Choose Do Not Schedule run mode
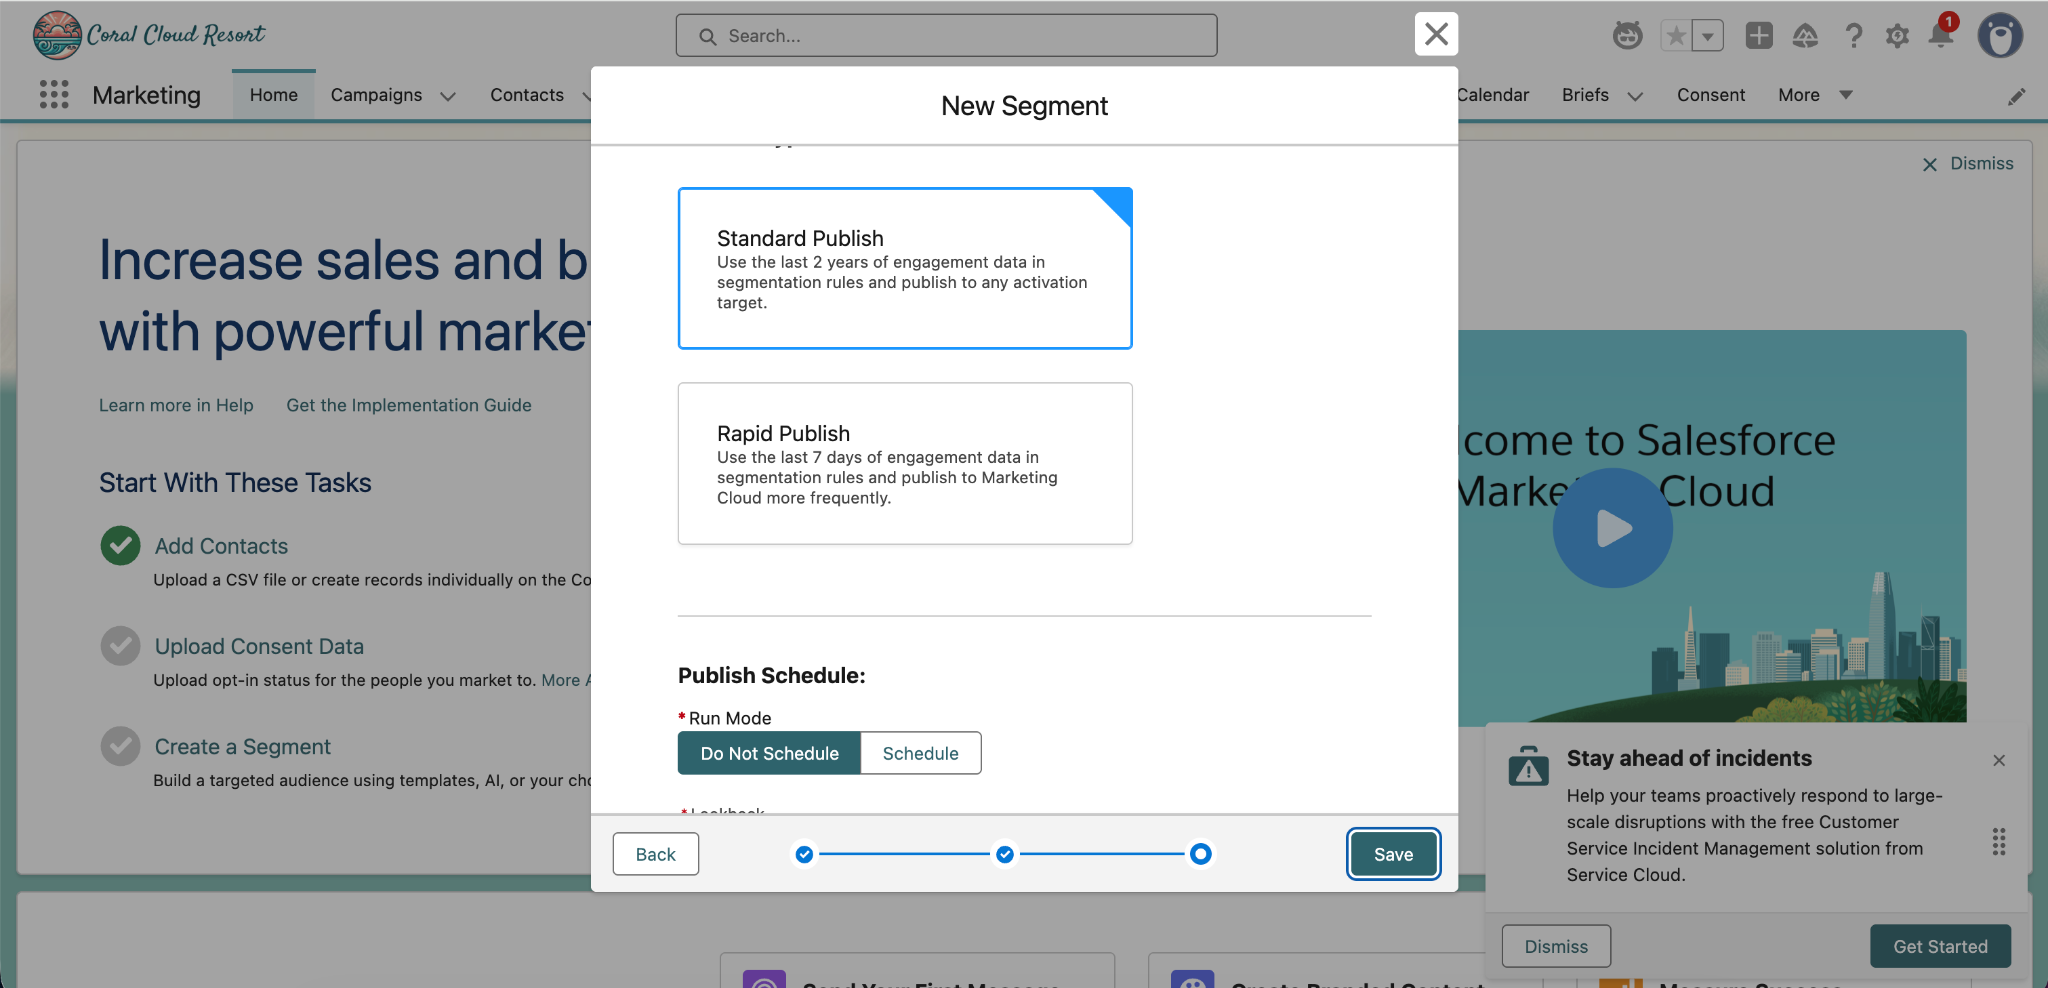 pyautogui.click(x=769, y=753)
